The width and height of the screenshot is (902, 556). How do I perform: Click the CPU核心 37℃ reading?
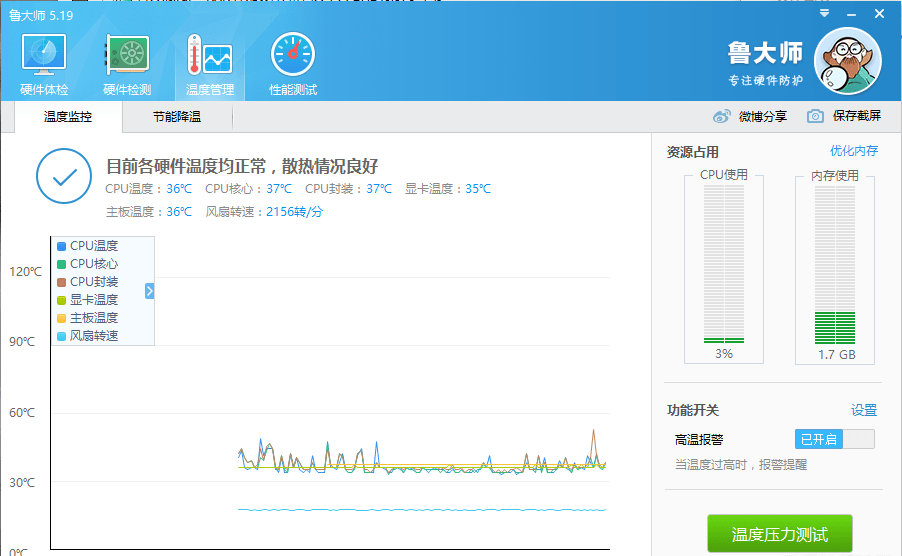click(249, 189)
